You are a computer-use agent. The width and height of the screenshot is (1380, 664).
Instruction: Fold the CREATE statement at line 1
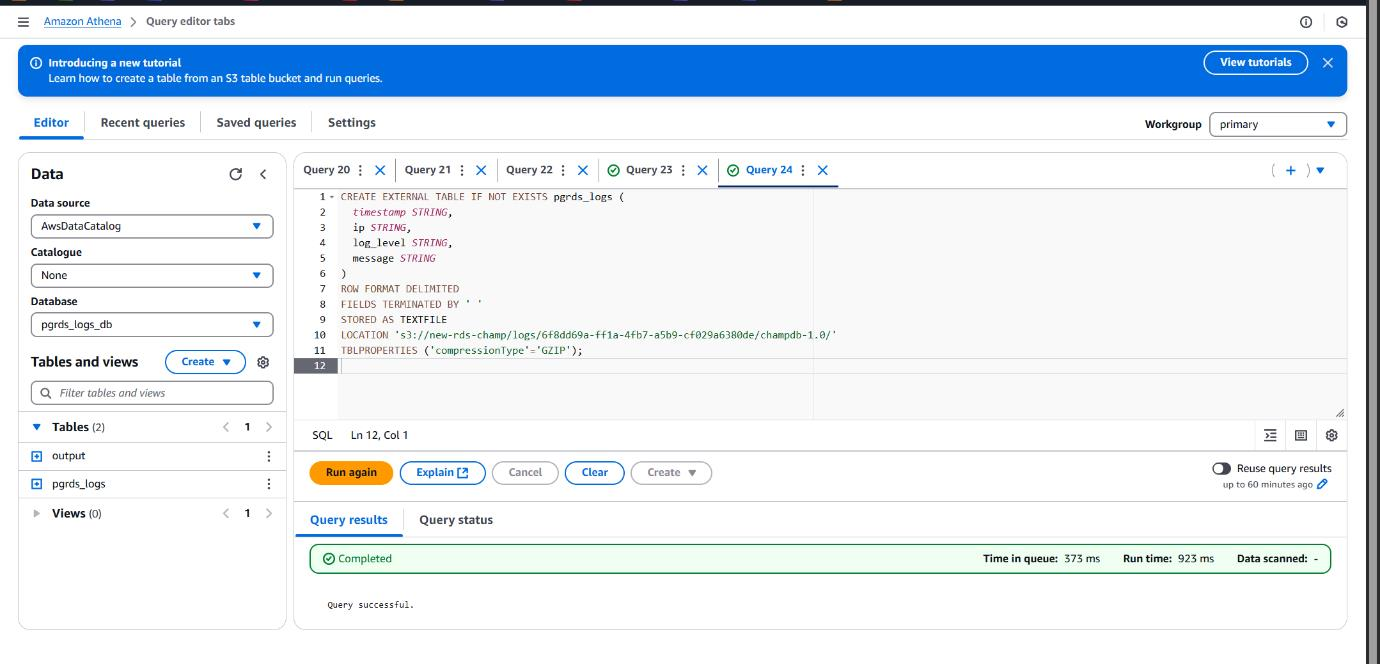[x=333, y=197]
